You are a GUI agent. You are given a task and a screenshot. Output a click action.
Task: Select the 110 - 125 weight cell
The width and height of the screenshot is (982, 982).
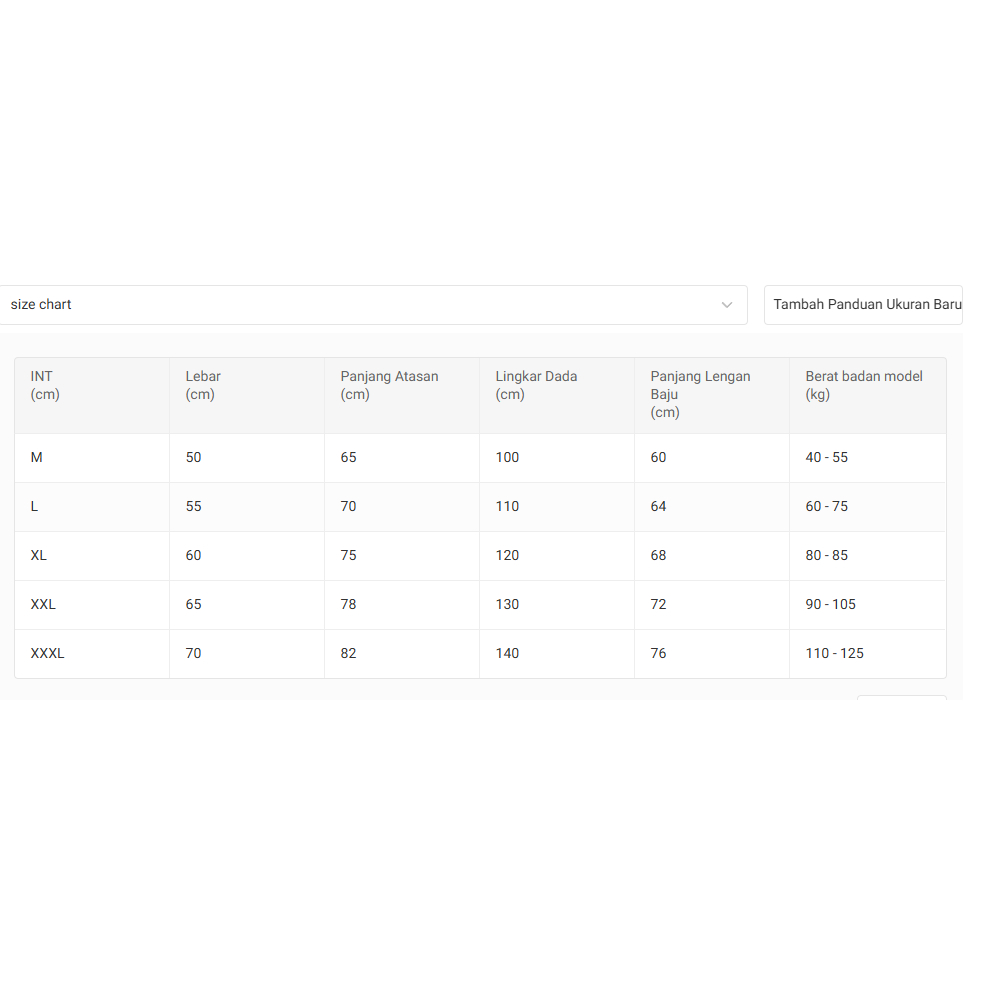(834, 654)
